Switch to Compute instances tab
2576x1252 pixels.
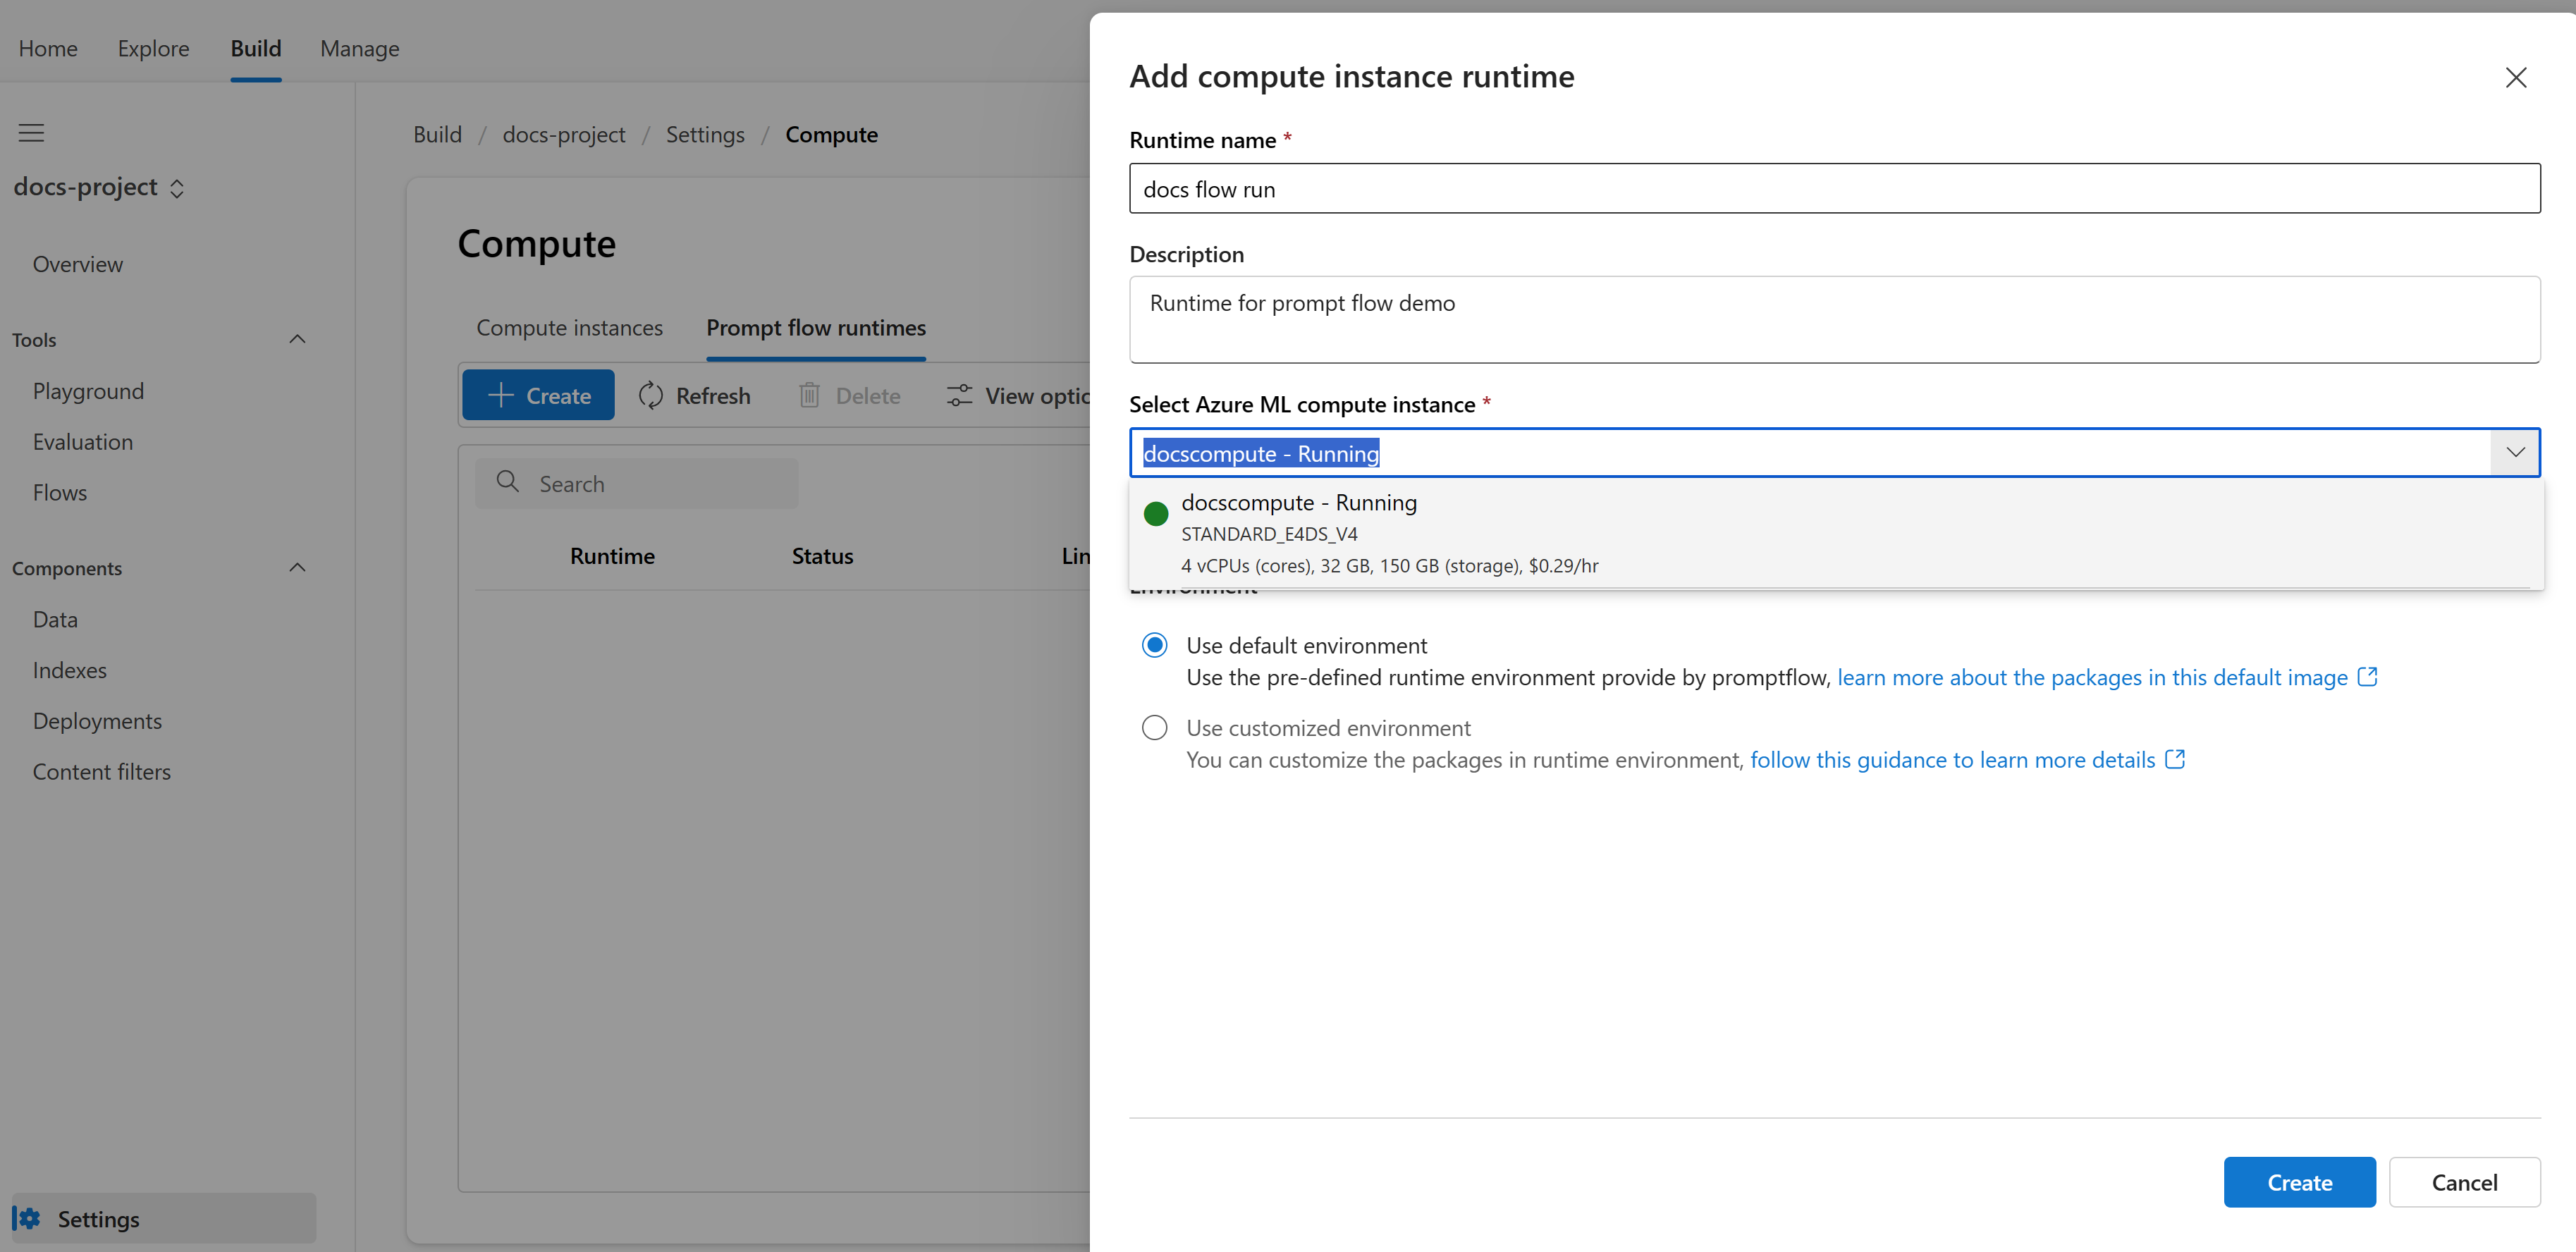pos(569,328)
